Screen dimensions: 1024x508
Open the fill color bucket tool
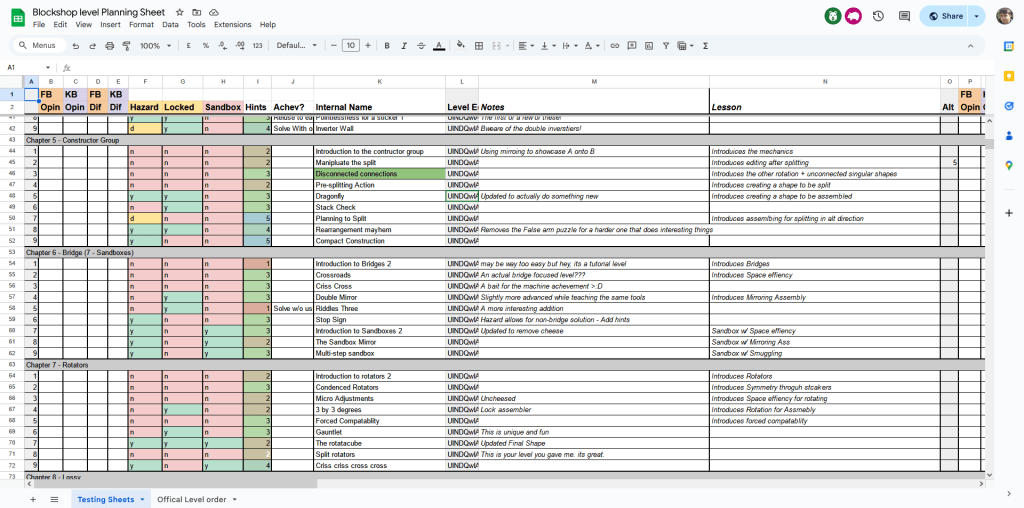pos(461,46)
